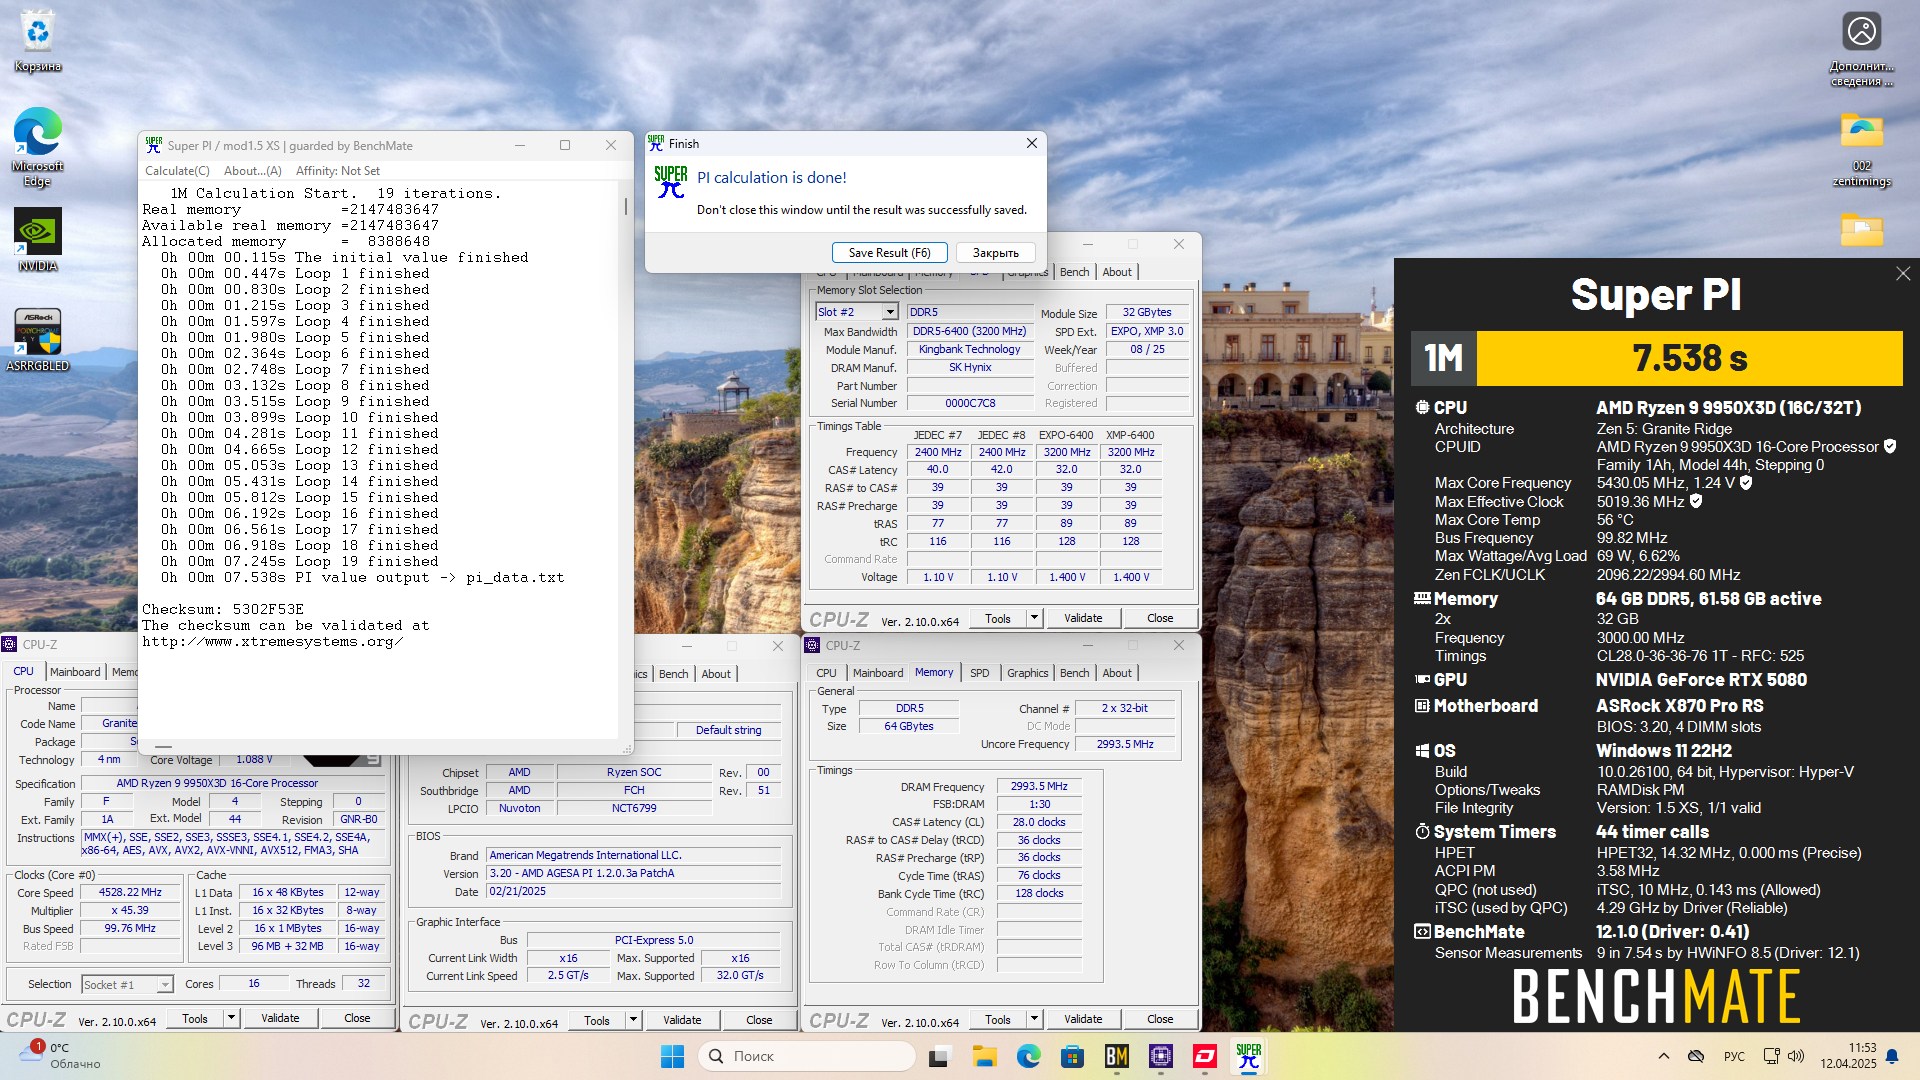Click the Закрыть button in Finish dialog
This screenshot has height=1080, width=1920.
[x=996, y=253]
